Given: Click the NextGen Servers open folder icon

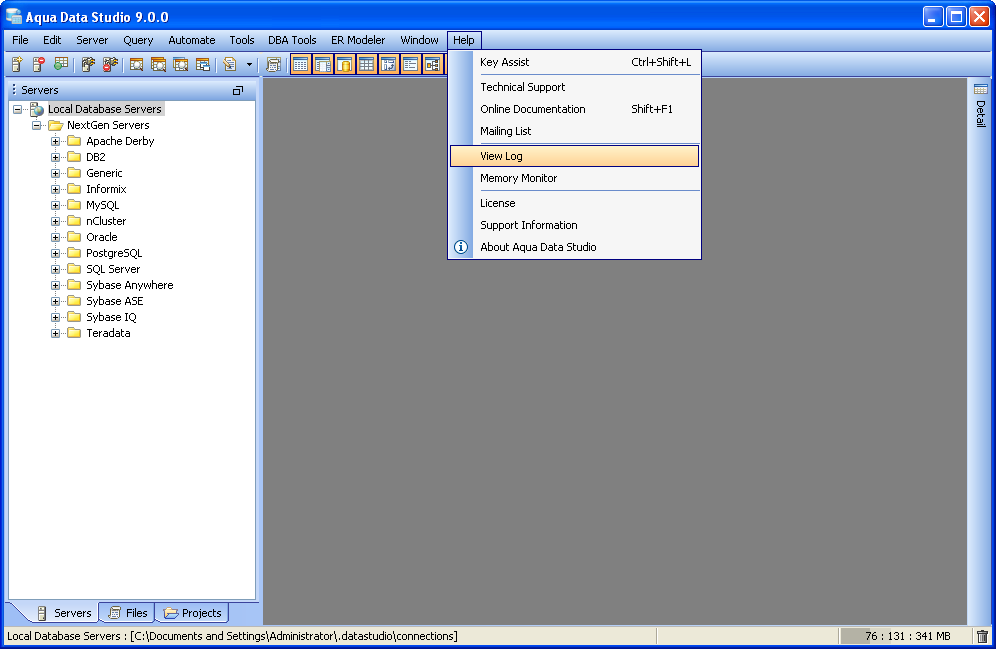Looking at the screenshot, I should coord(56,125).
